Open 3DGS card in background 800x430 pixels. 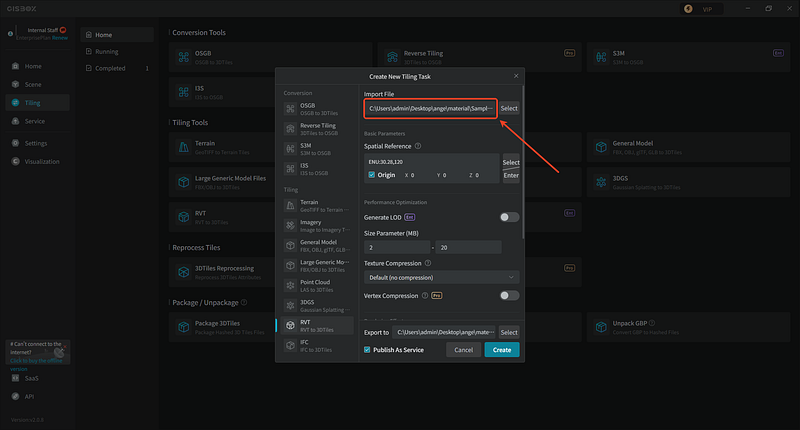688,182
